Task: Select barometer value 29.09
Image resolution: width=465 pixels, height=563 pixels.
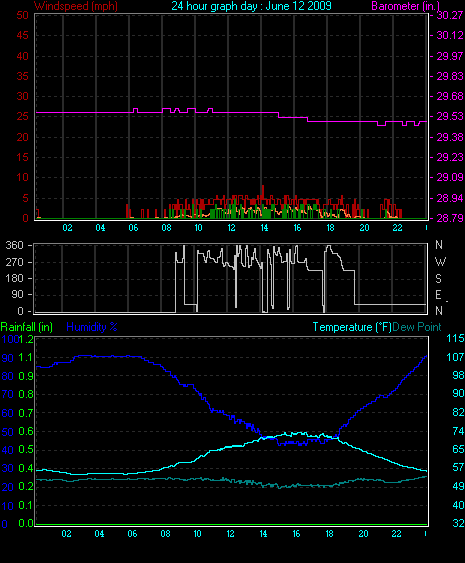Action: click(450, 177)
